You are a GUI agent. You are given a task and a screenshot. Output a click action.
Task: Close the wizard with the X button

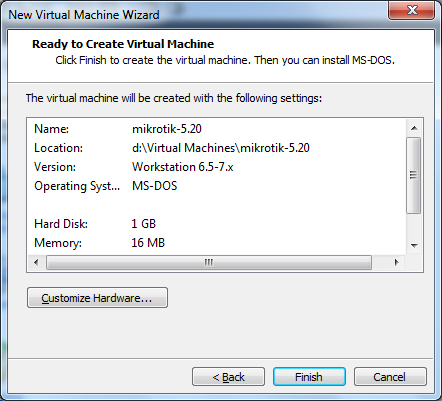[412, 10]
